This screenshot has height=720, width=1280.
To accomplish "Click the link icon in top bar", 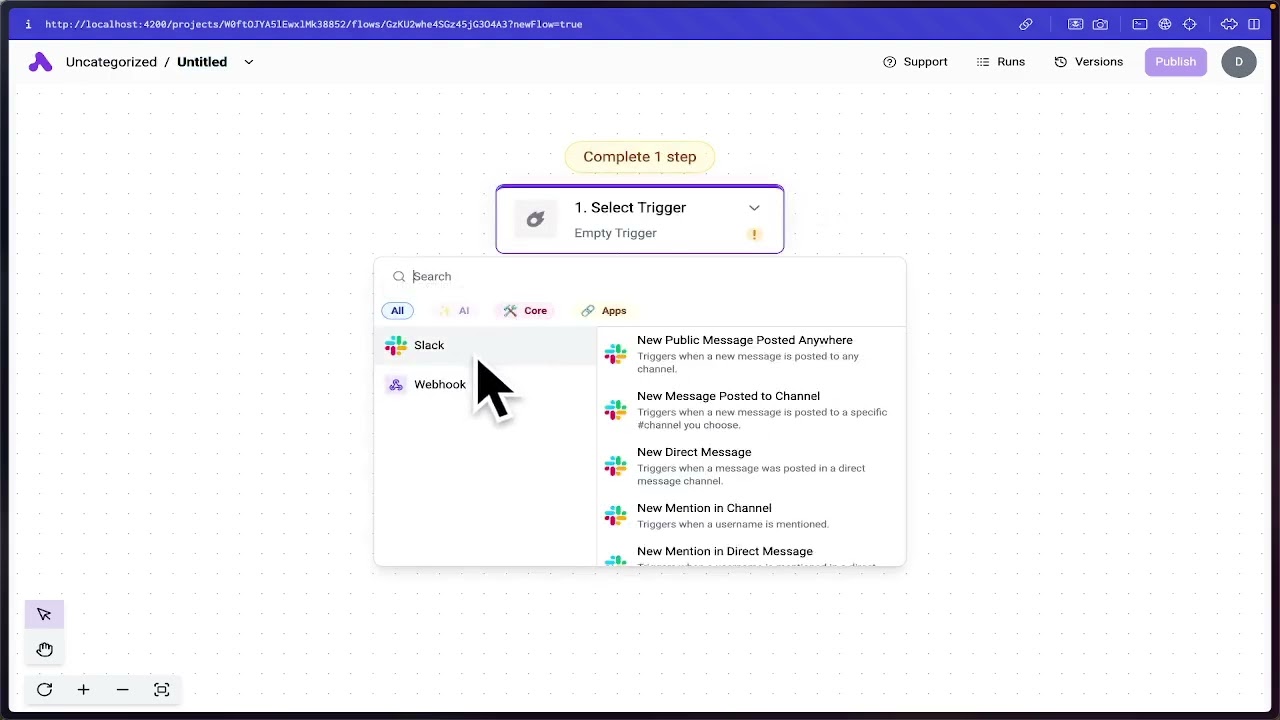I will (x=1026, y=24).
